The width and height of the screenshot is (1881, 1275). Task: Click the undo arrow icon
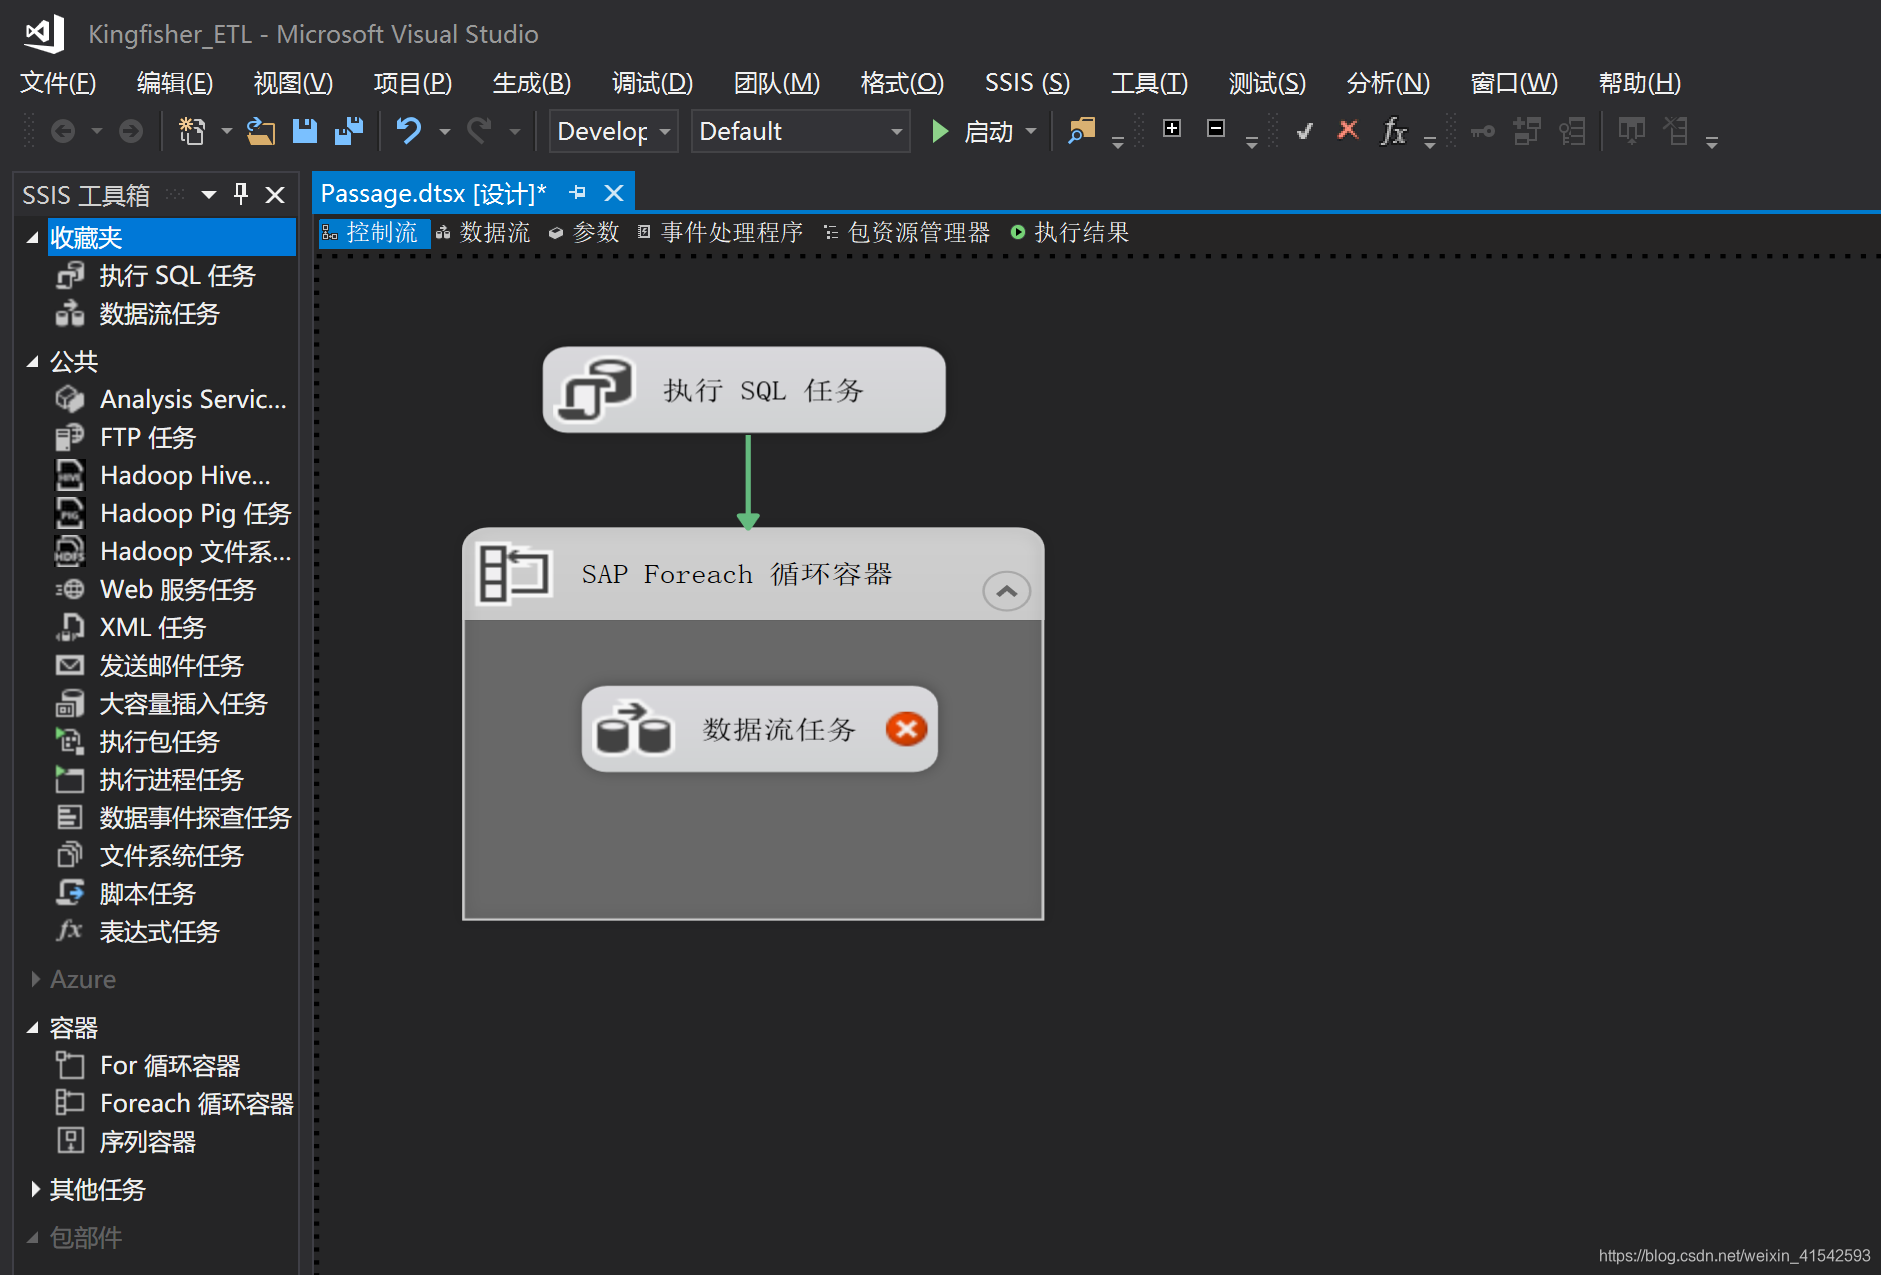[409, 131]
